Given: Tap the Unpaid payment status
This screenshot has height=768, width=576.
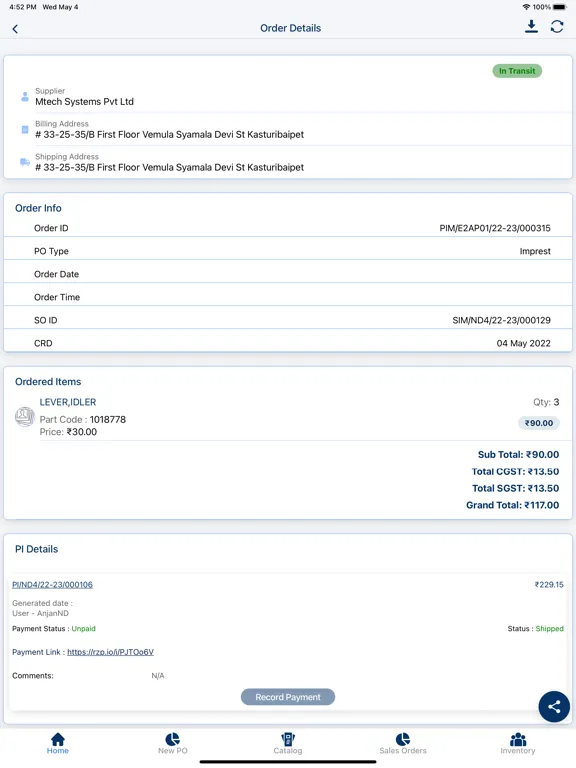Looking at the screenshot, I should tap(84, 628).
